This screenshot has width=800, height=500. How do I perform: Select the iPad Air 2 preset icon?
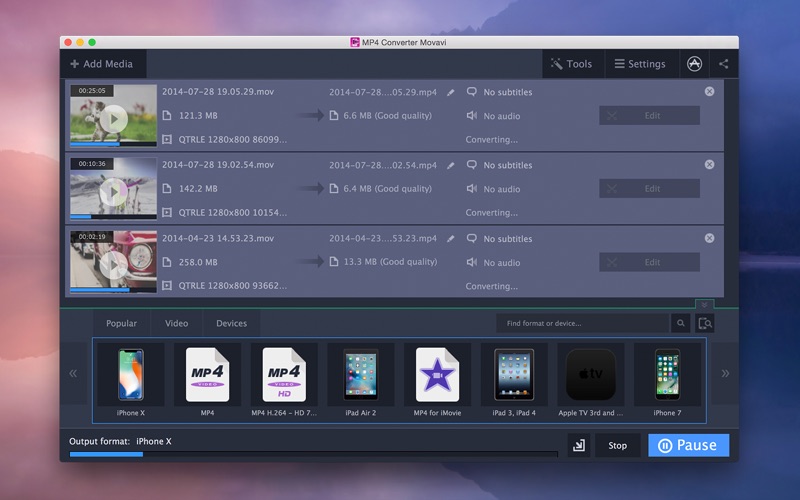[x=360, y=374]
